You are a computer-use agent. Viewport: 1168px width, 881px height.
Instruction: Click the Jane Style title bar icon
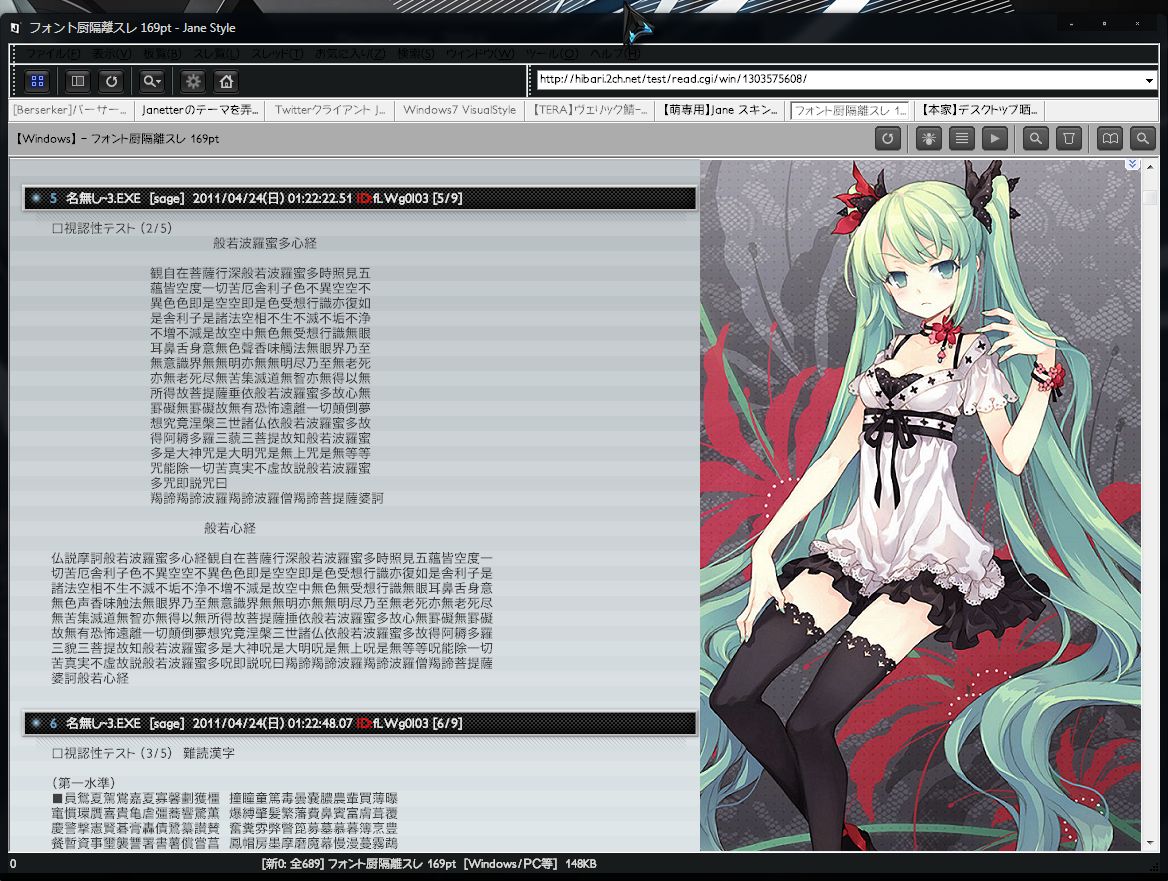(x=15, y=28)
